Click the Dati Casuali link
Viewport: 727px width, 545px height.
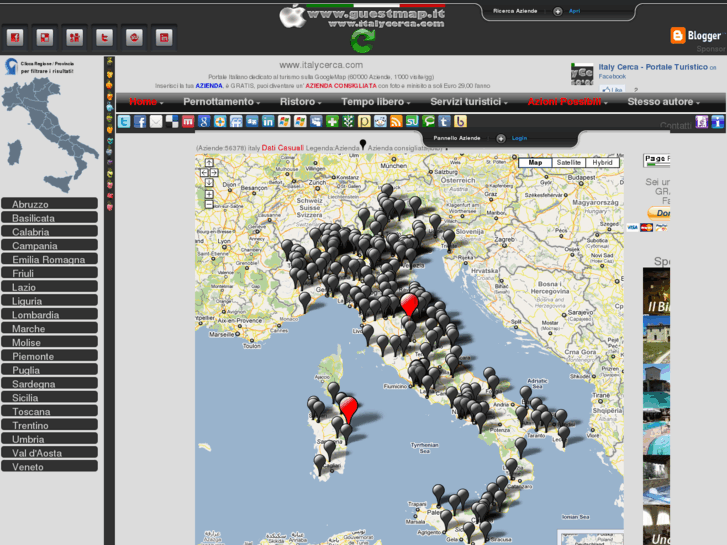click(283, 148)
